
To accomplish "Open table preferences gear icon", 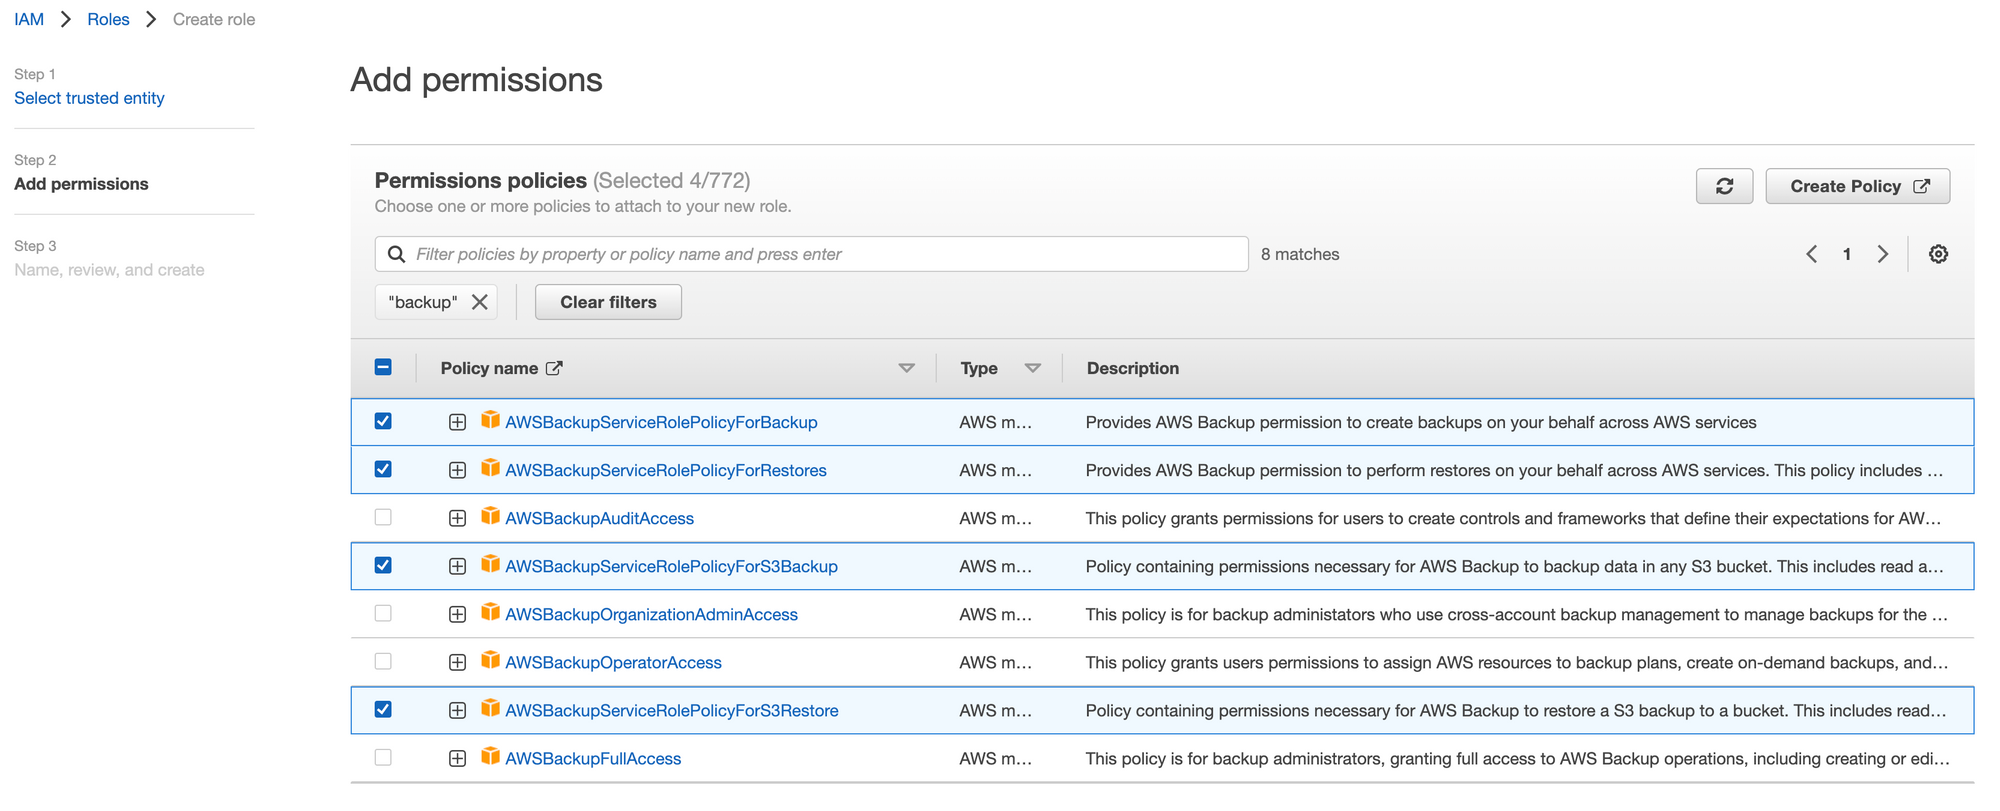I will coord(1938,254).
